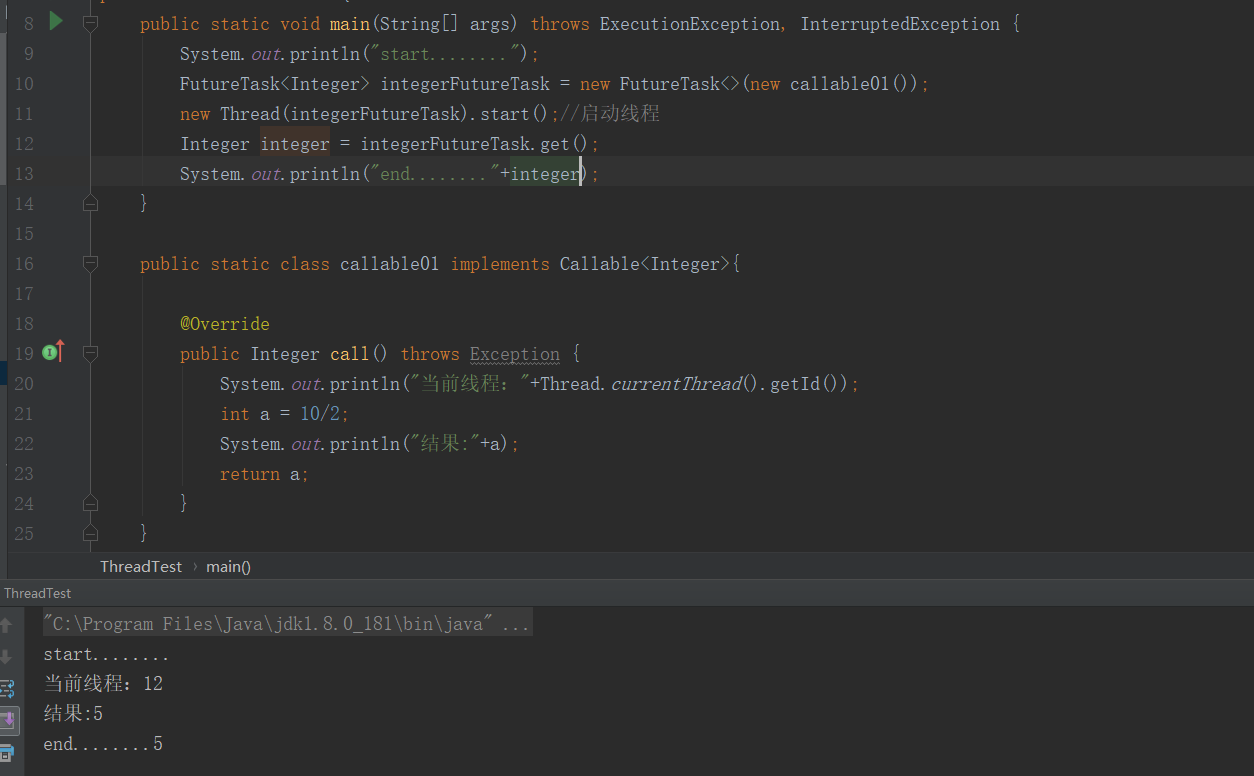Click 'return a;' statement on line 23
The width and height of the screenshot is (1254, 776).
(264, 474)
